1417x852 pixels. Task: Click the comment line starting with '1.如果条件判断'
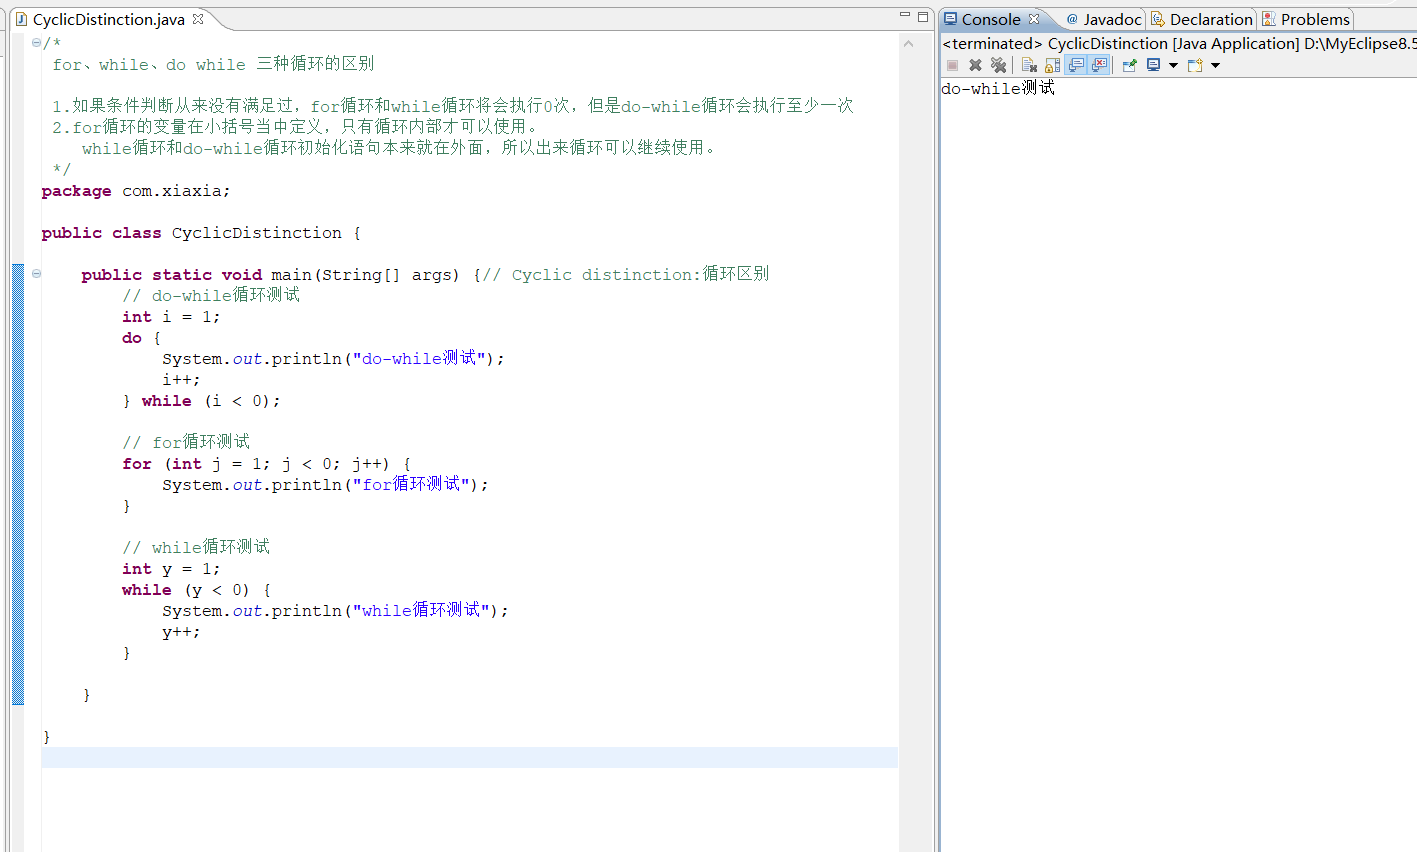coord(453,106)
